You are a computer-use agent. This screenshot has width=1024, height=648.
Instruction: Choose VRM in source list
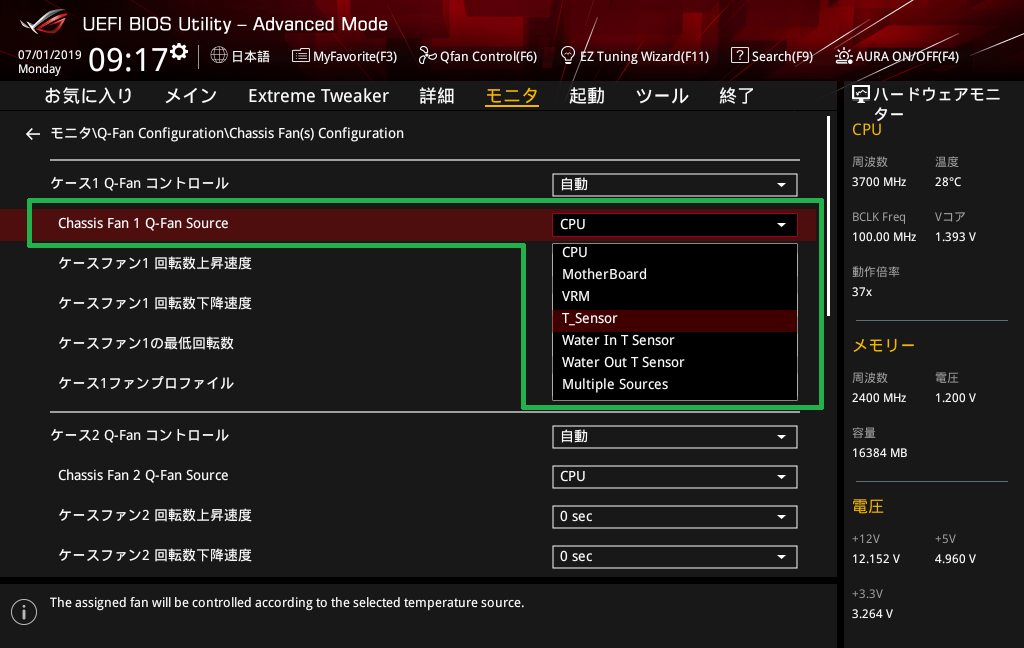675,297
